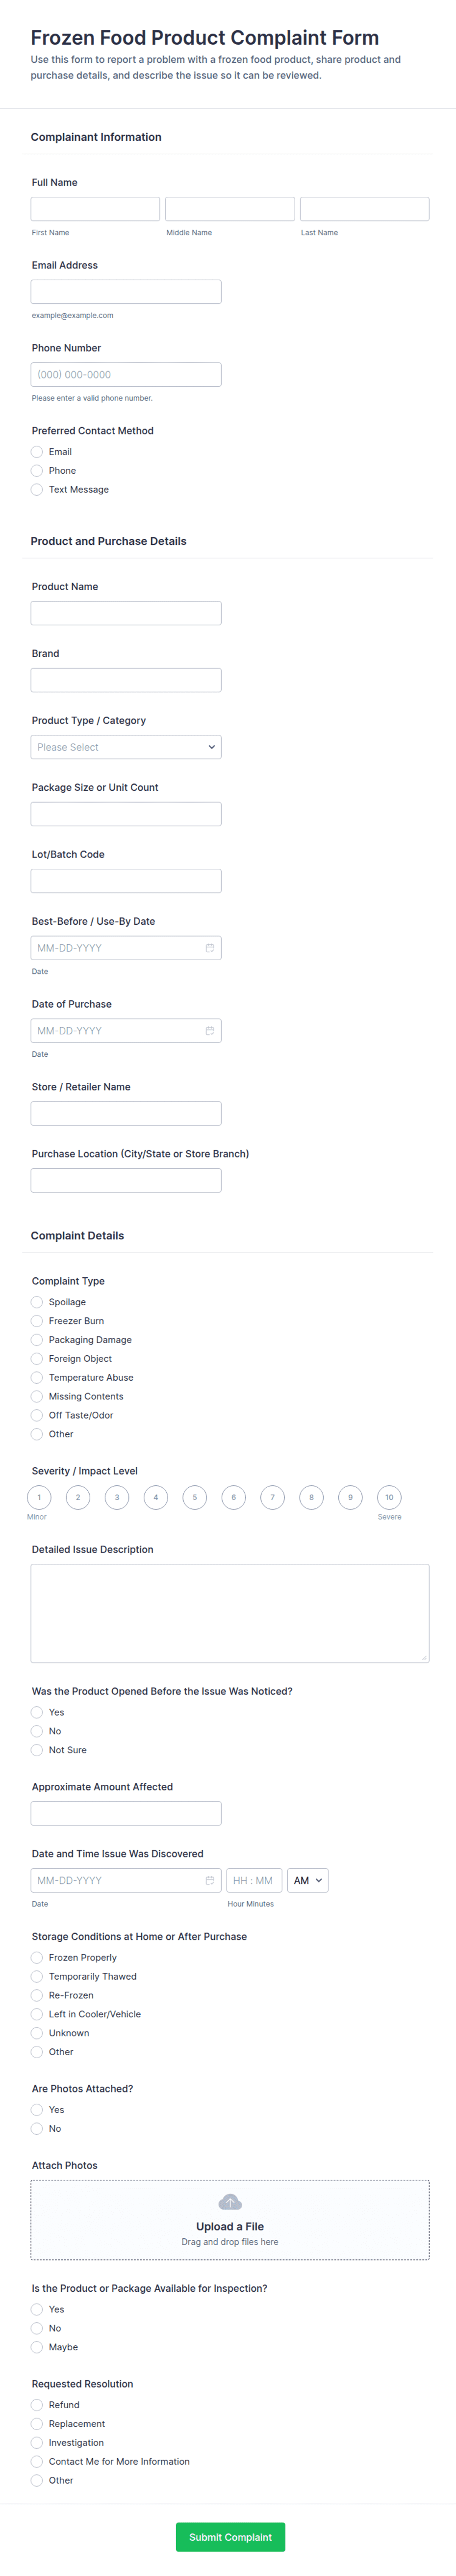
Task: Click the Detailed Issue Description textarea
Action: (x=230, y=1613)
